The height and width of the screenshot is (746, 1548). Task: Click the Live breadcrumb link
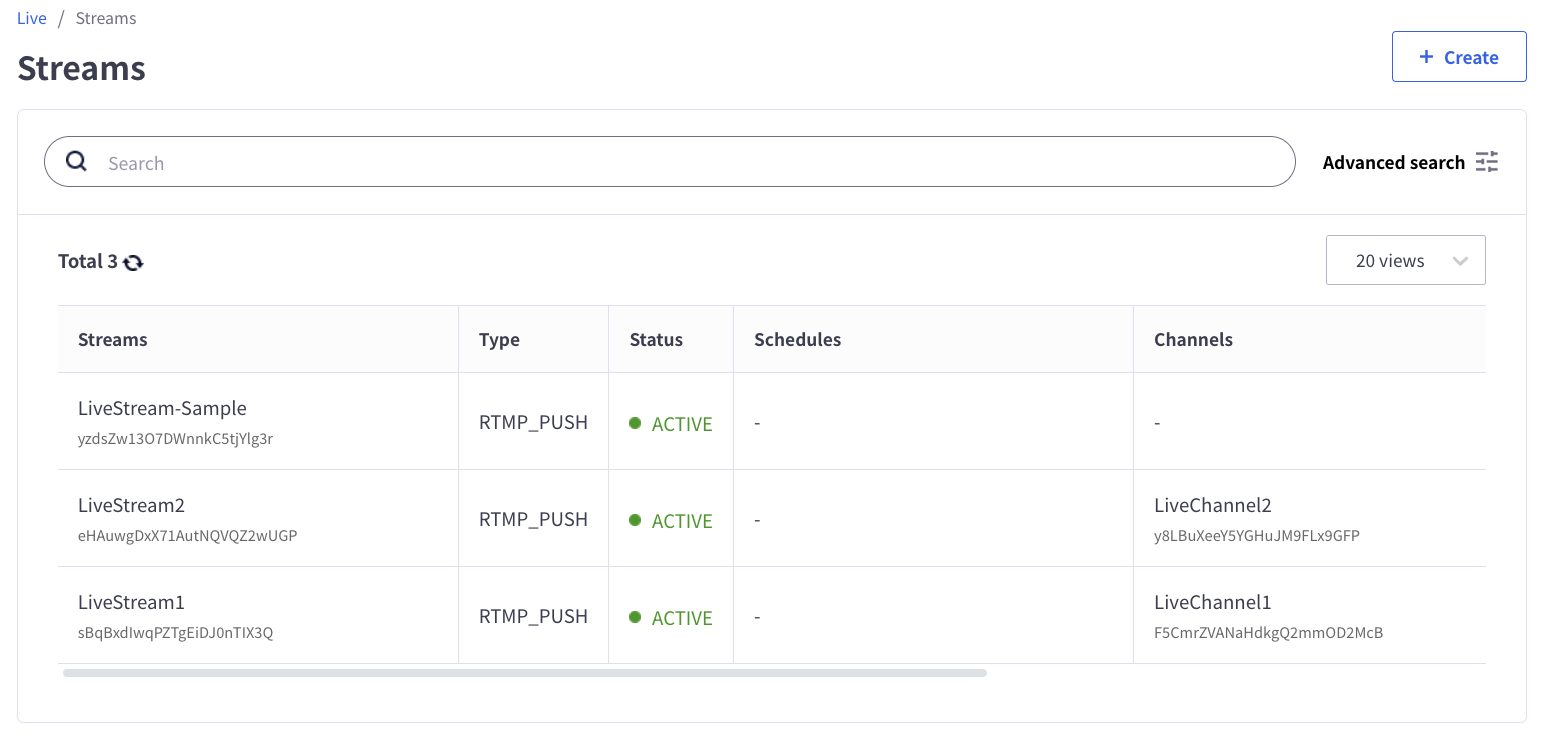32,18
